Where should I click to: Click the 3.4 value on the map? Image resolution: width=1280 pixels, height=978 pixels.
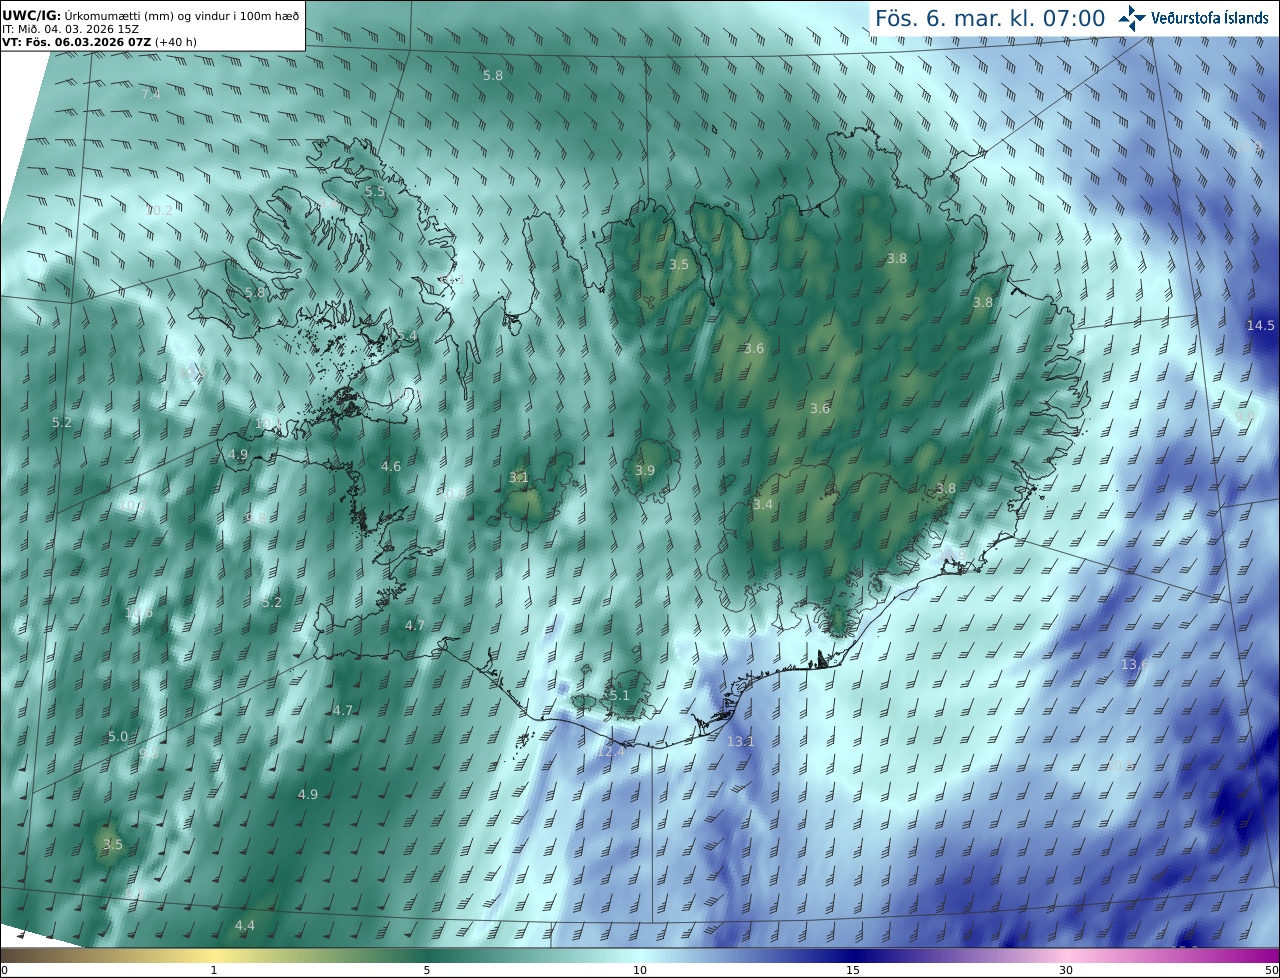(x=763, y=505)
